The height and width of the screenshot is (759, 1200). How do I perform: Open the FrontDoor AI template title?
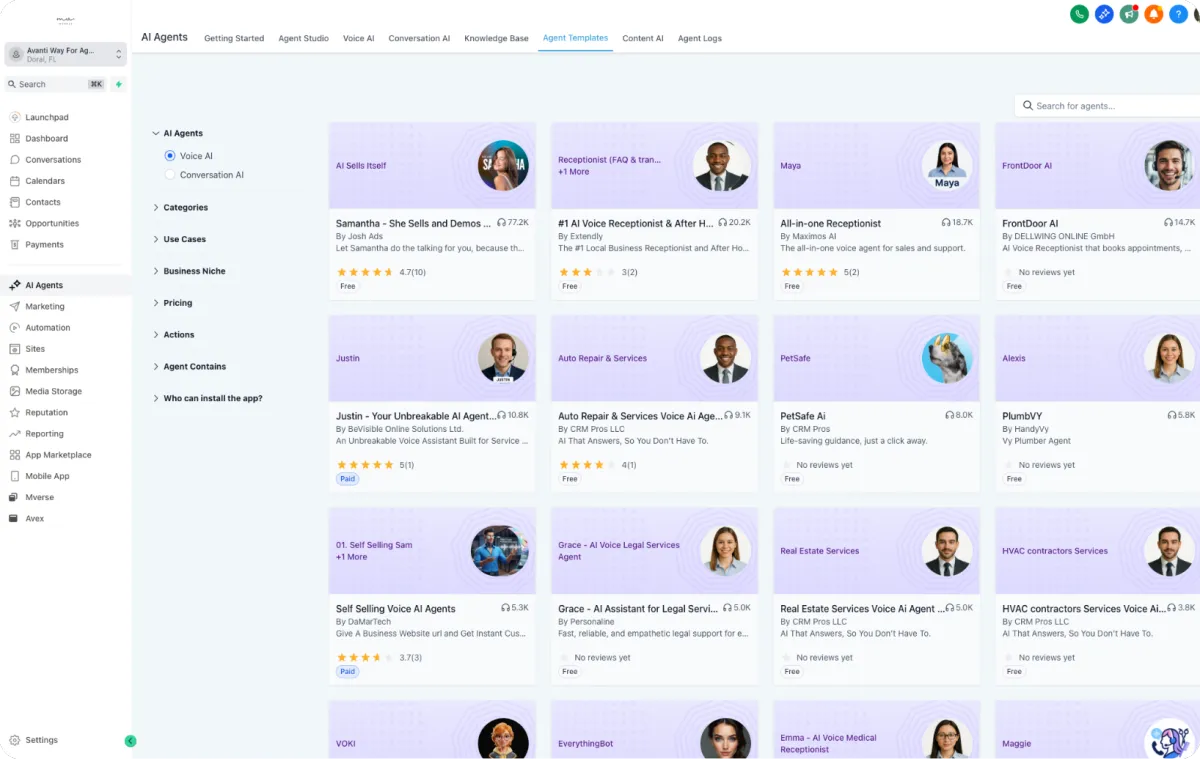tap(1030, 223)
